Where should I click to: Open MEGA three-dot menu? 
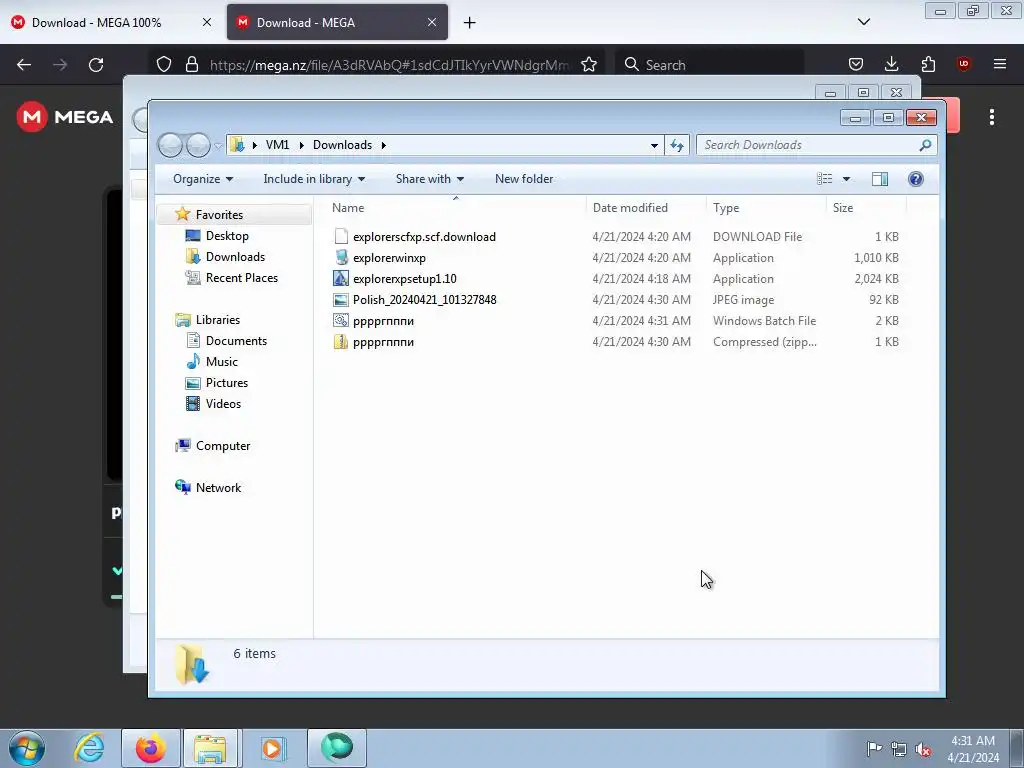pos(992,117)
